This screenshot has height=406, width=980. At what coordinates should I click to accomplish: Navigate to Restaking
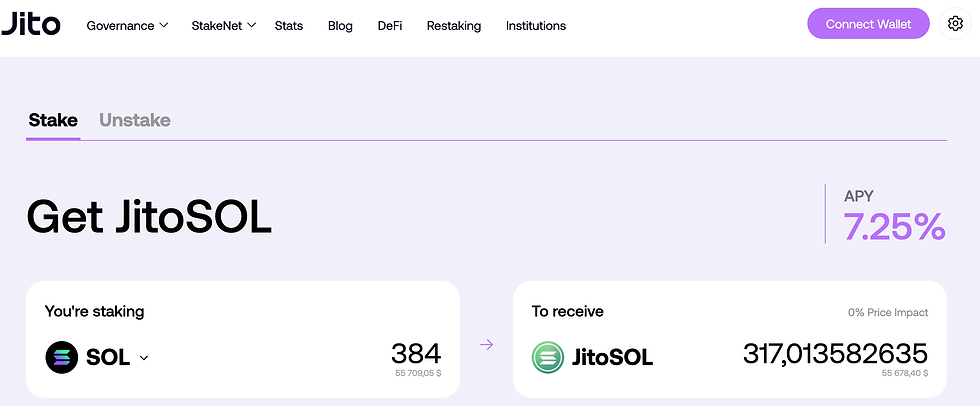click(x=454, y=26)
